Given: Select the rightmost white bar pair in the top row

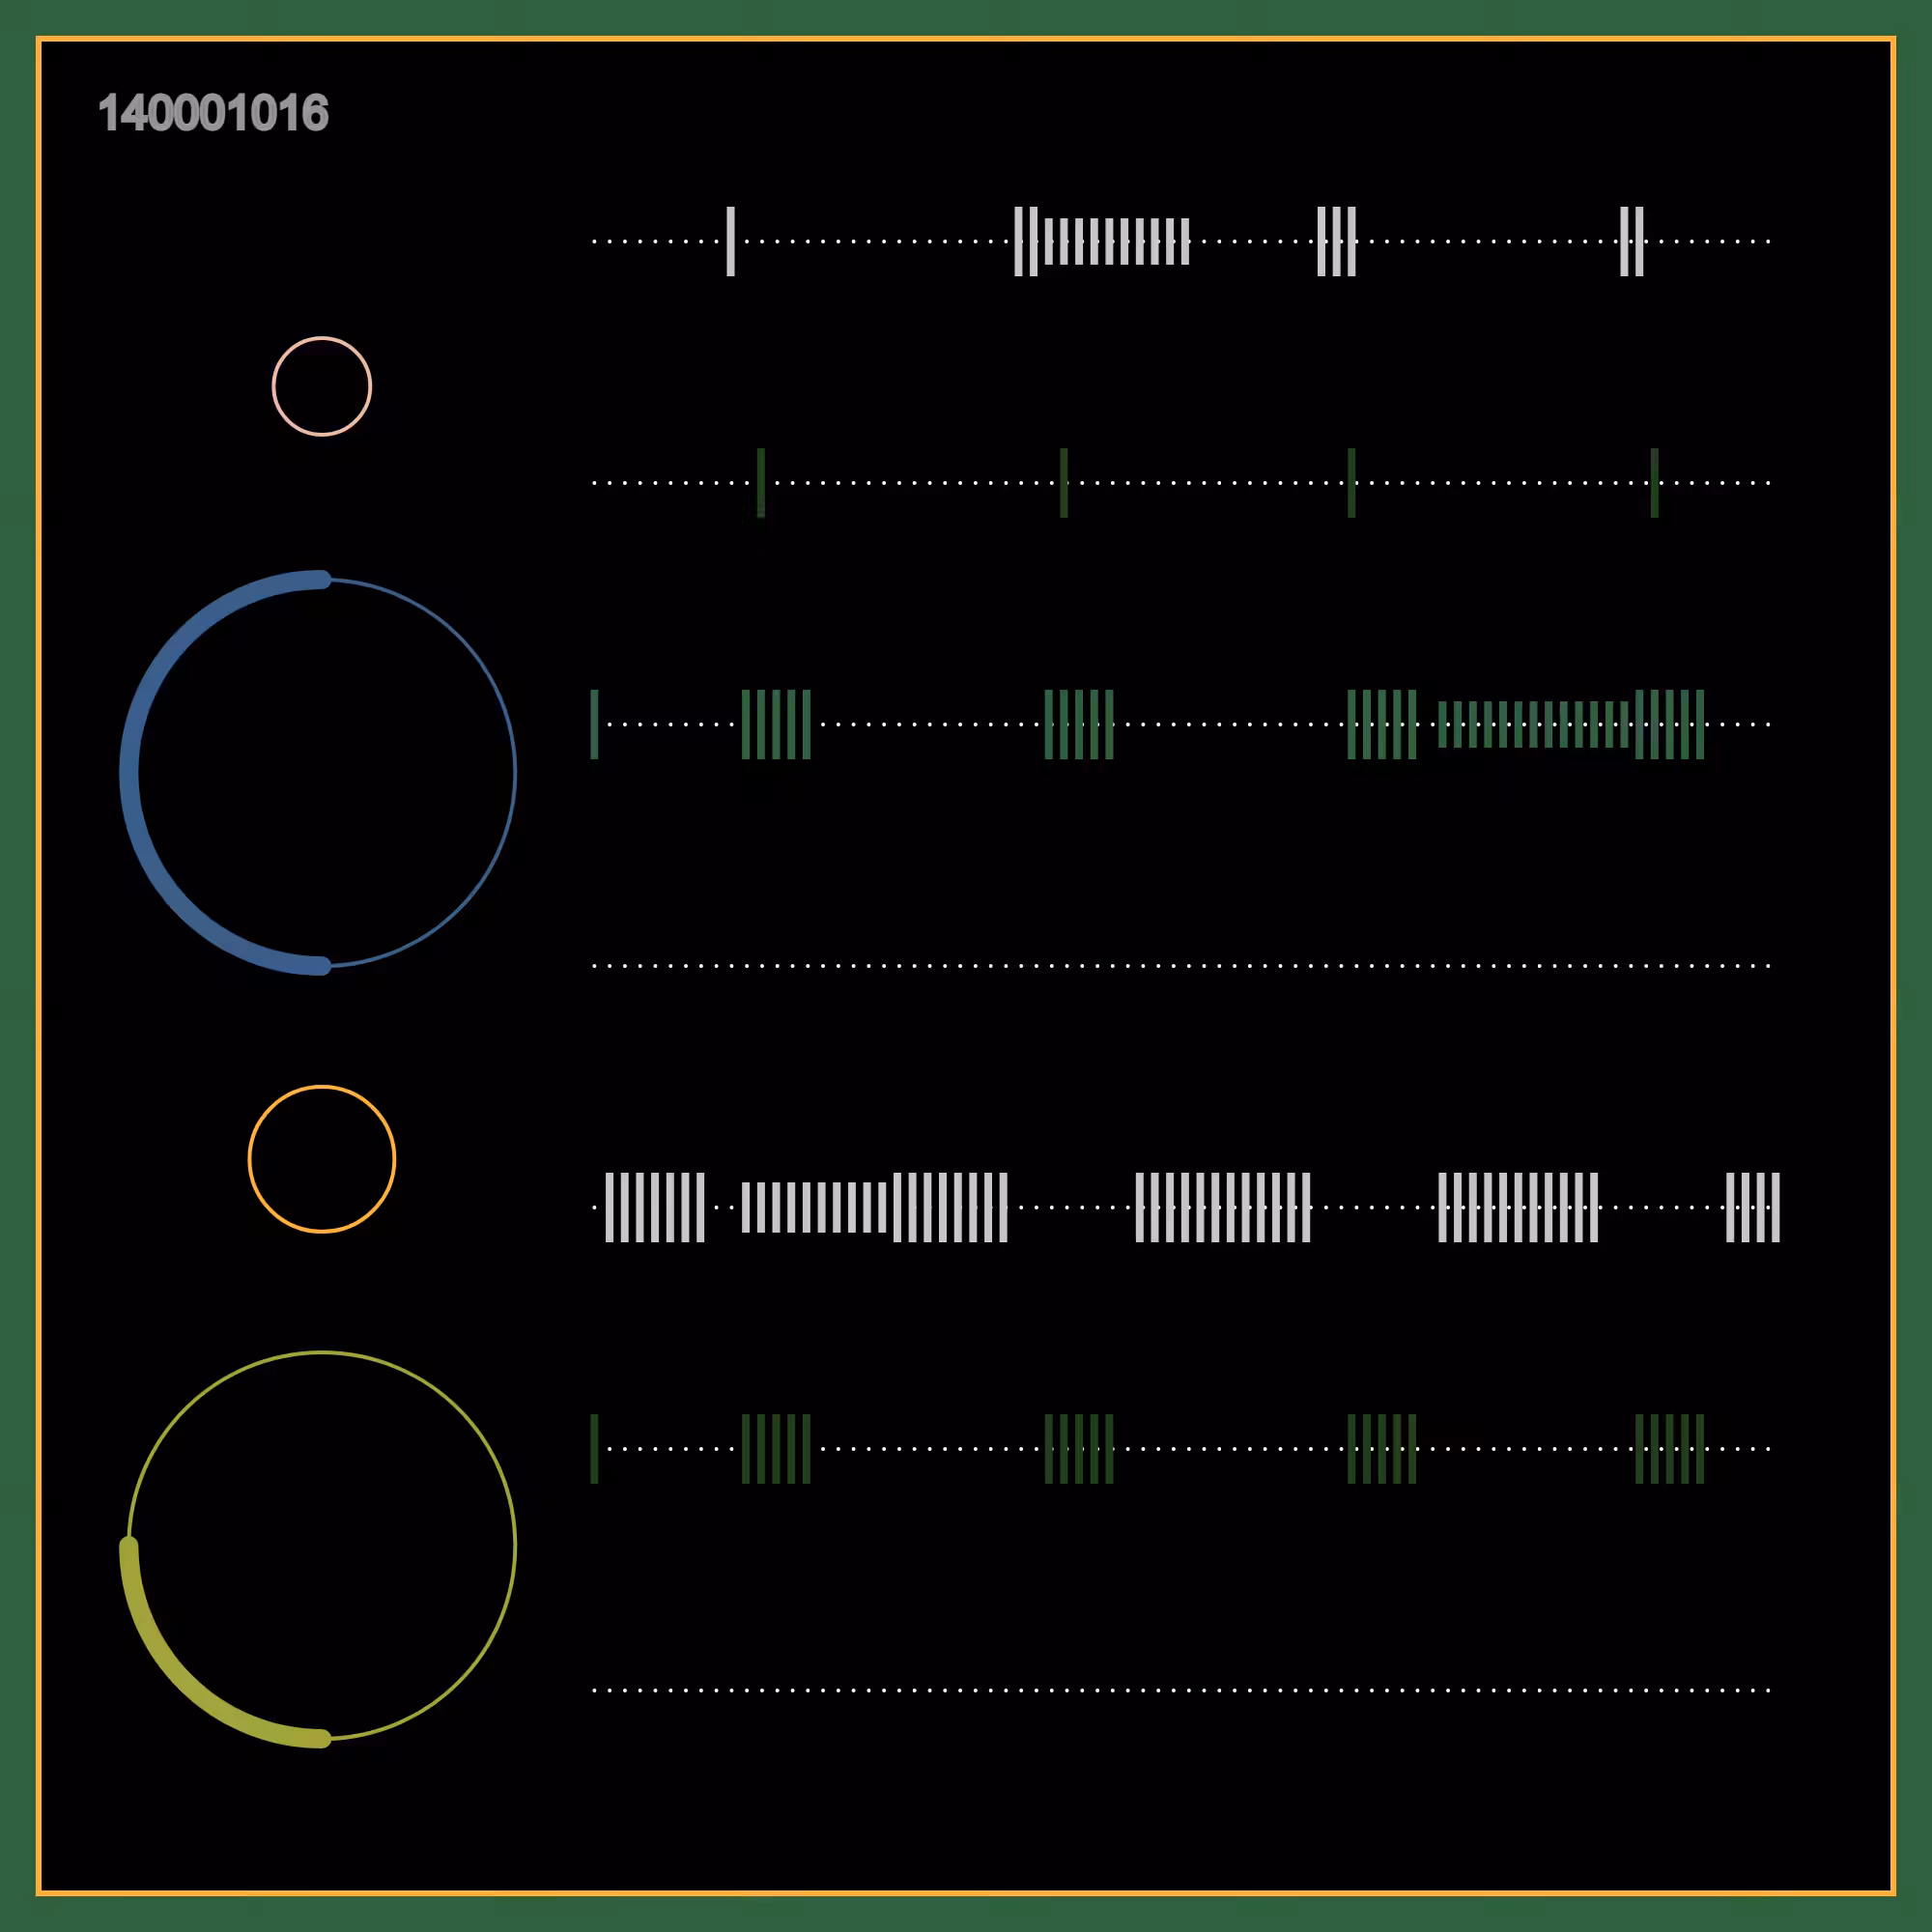Looking at the screenshot, I should coord(1632,241).
